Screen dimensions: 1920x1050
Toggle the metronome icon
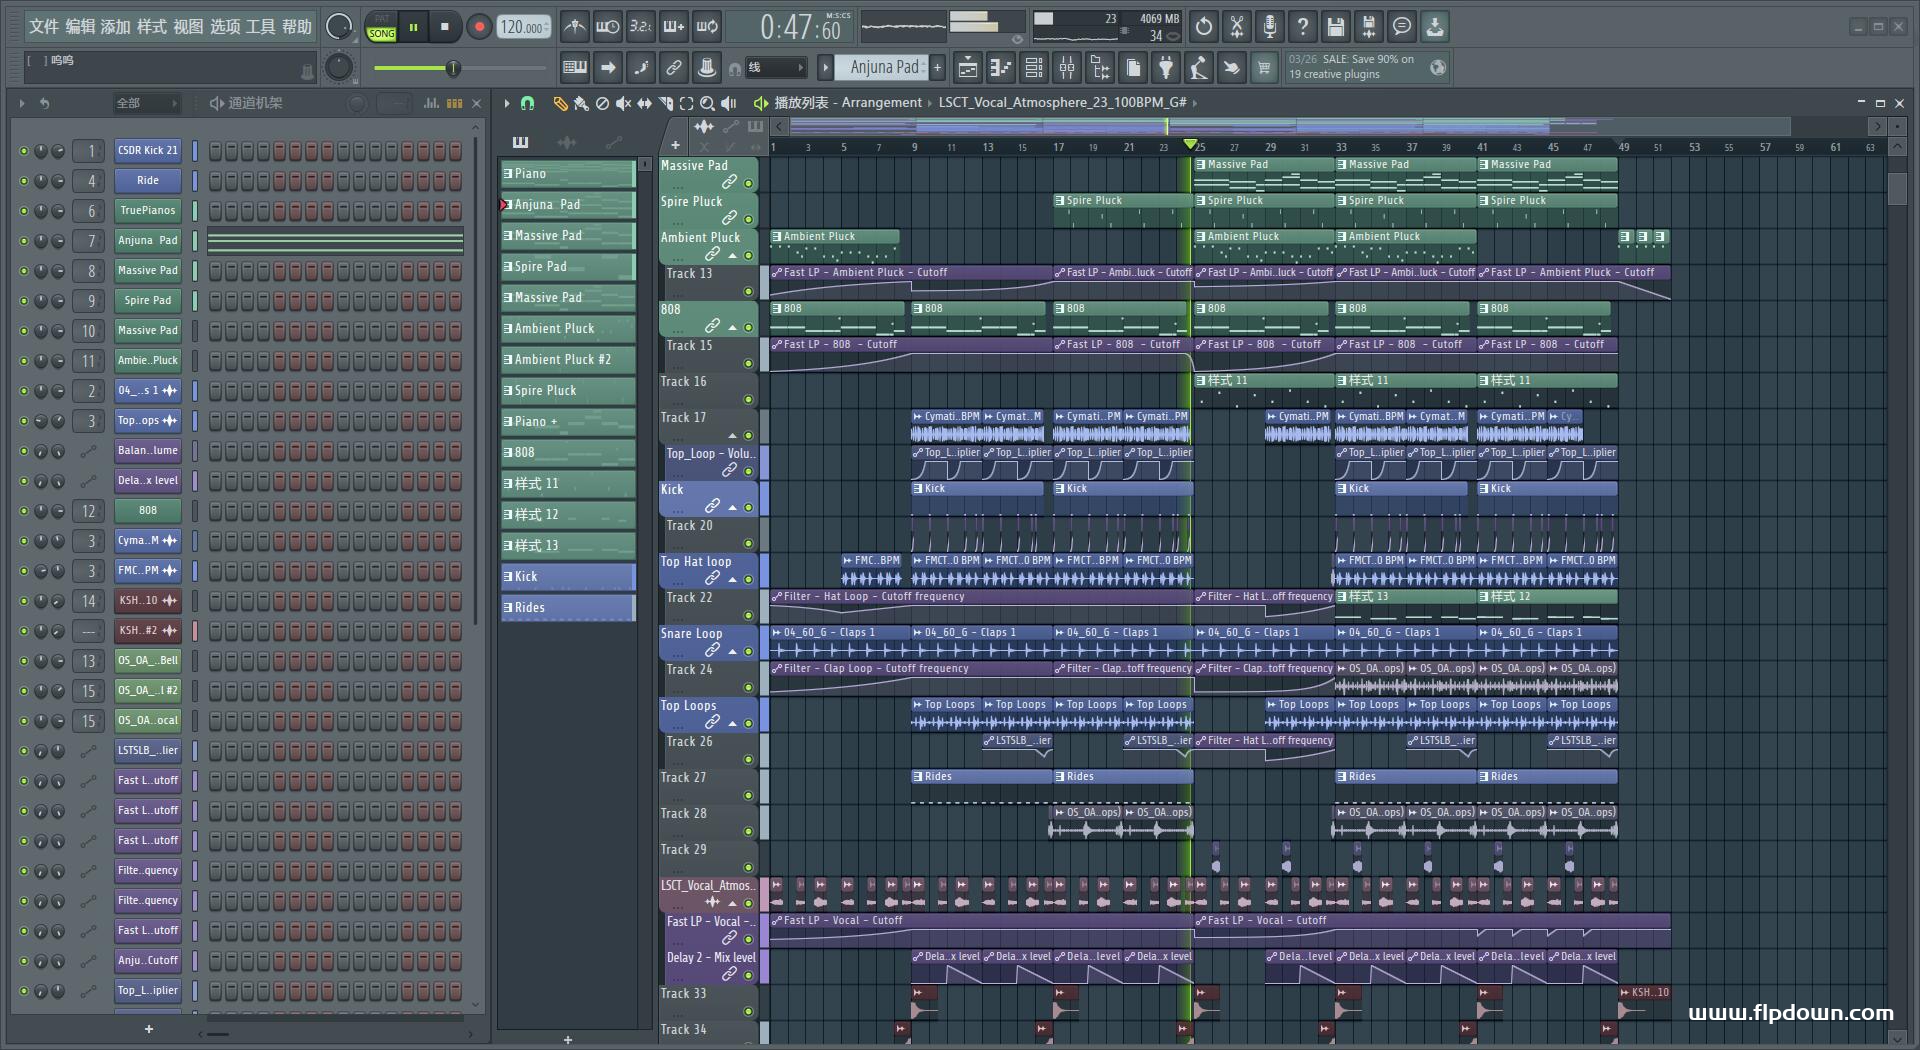(x=574, y=27)
